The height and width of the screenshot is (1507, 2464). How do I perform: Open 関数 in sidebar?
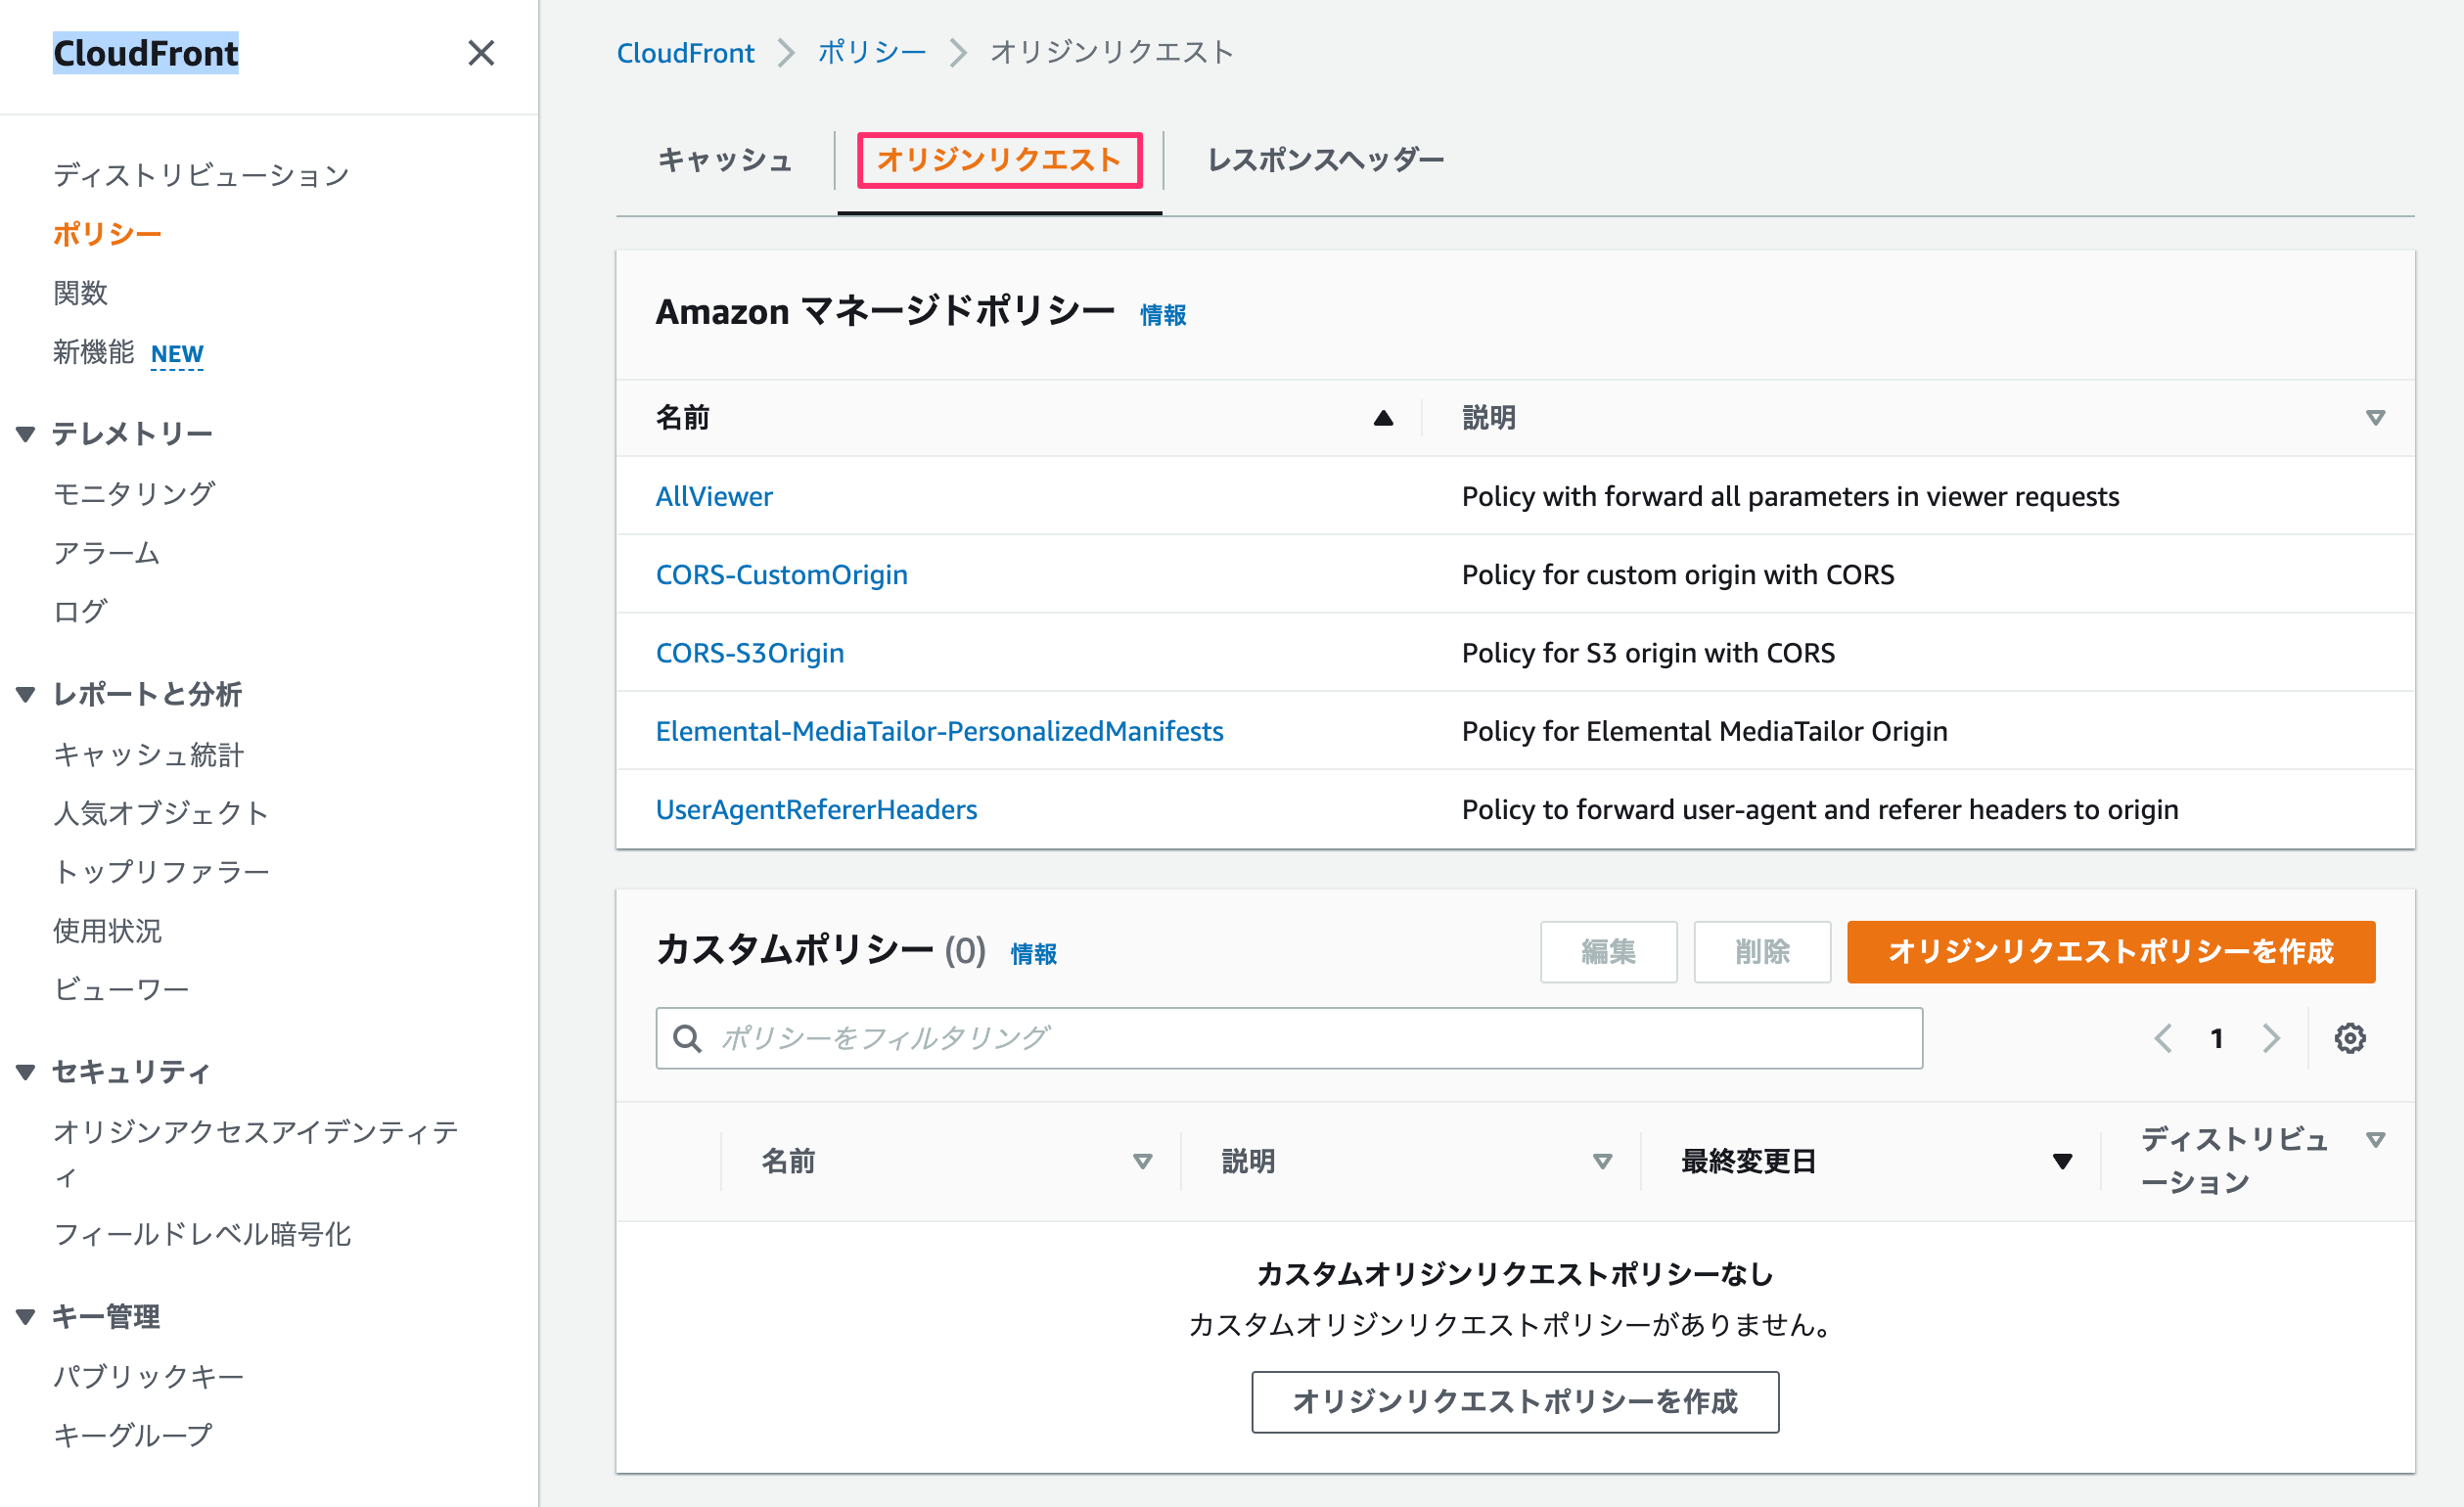click(x=80, y=293)
